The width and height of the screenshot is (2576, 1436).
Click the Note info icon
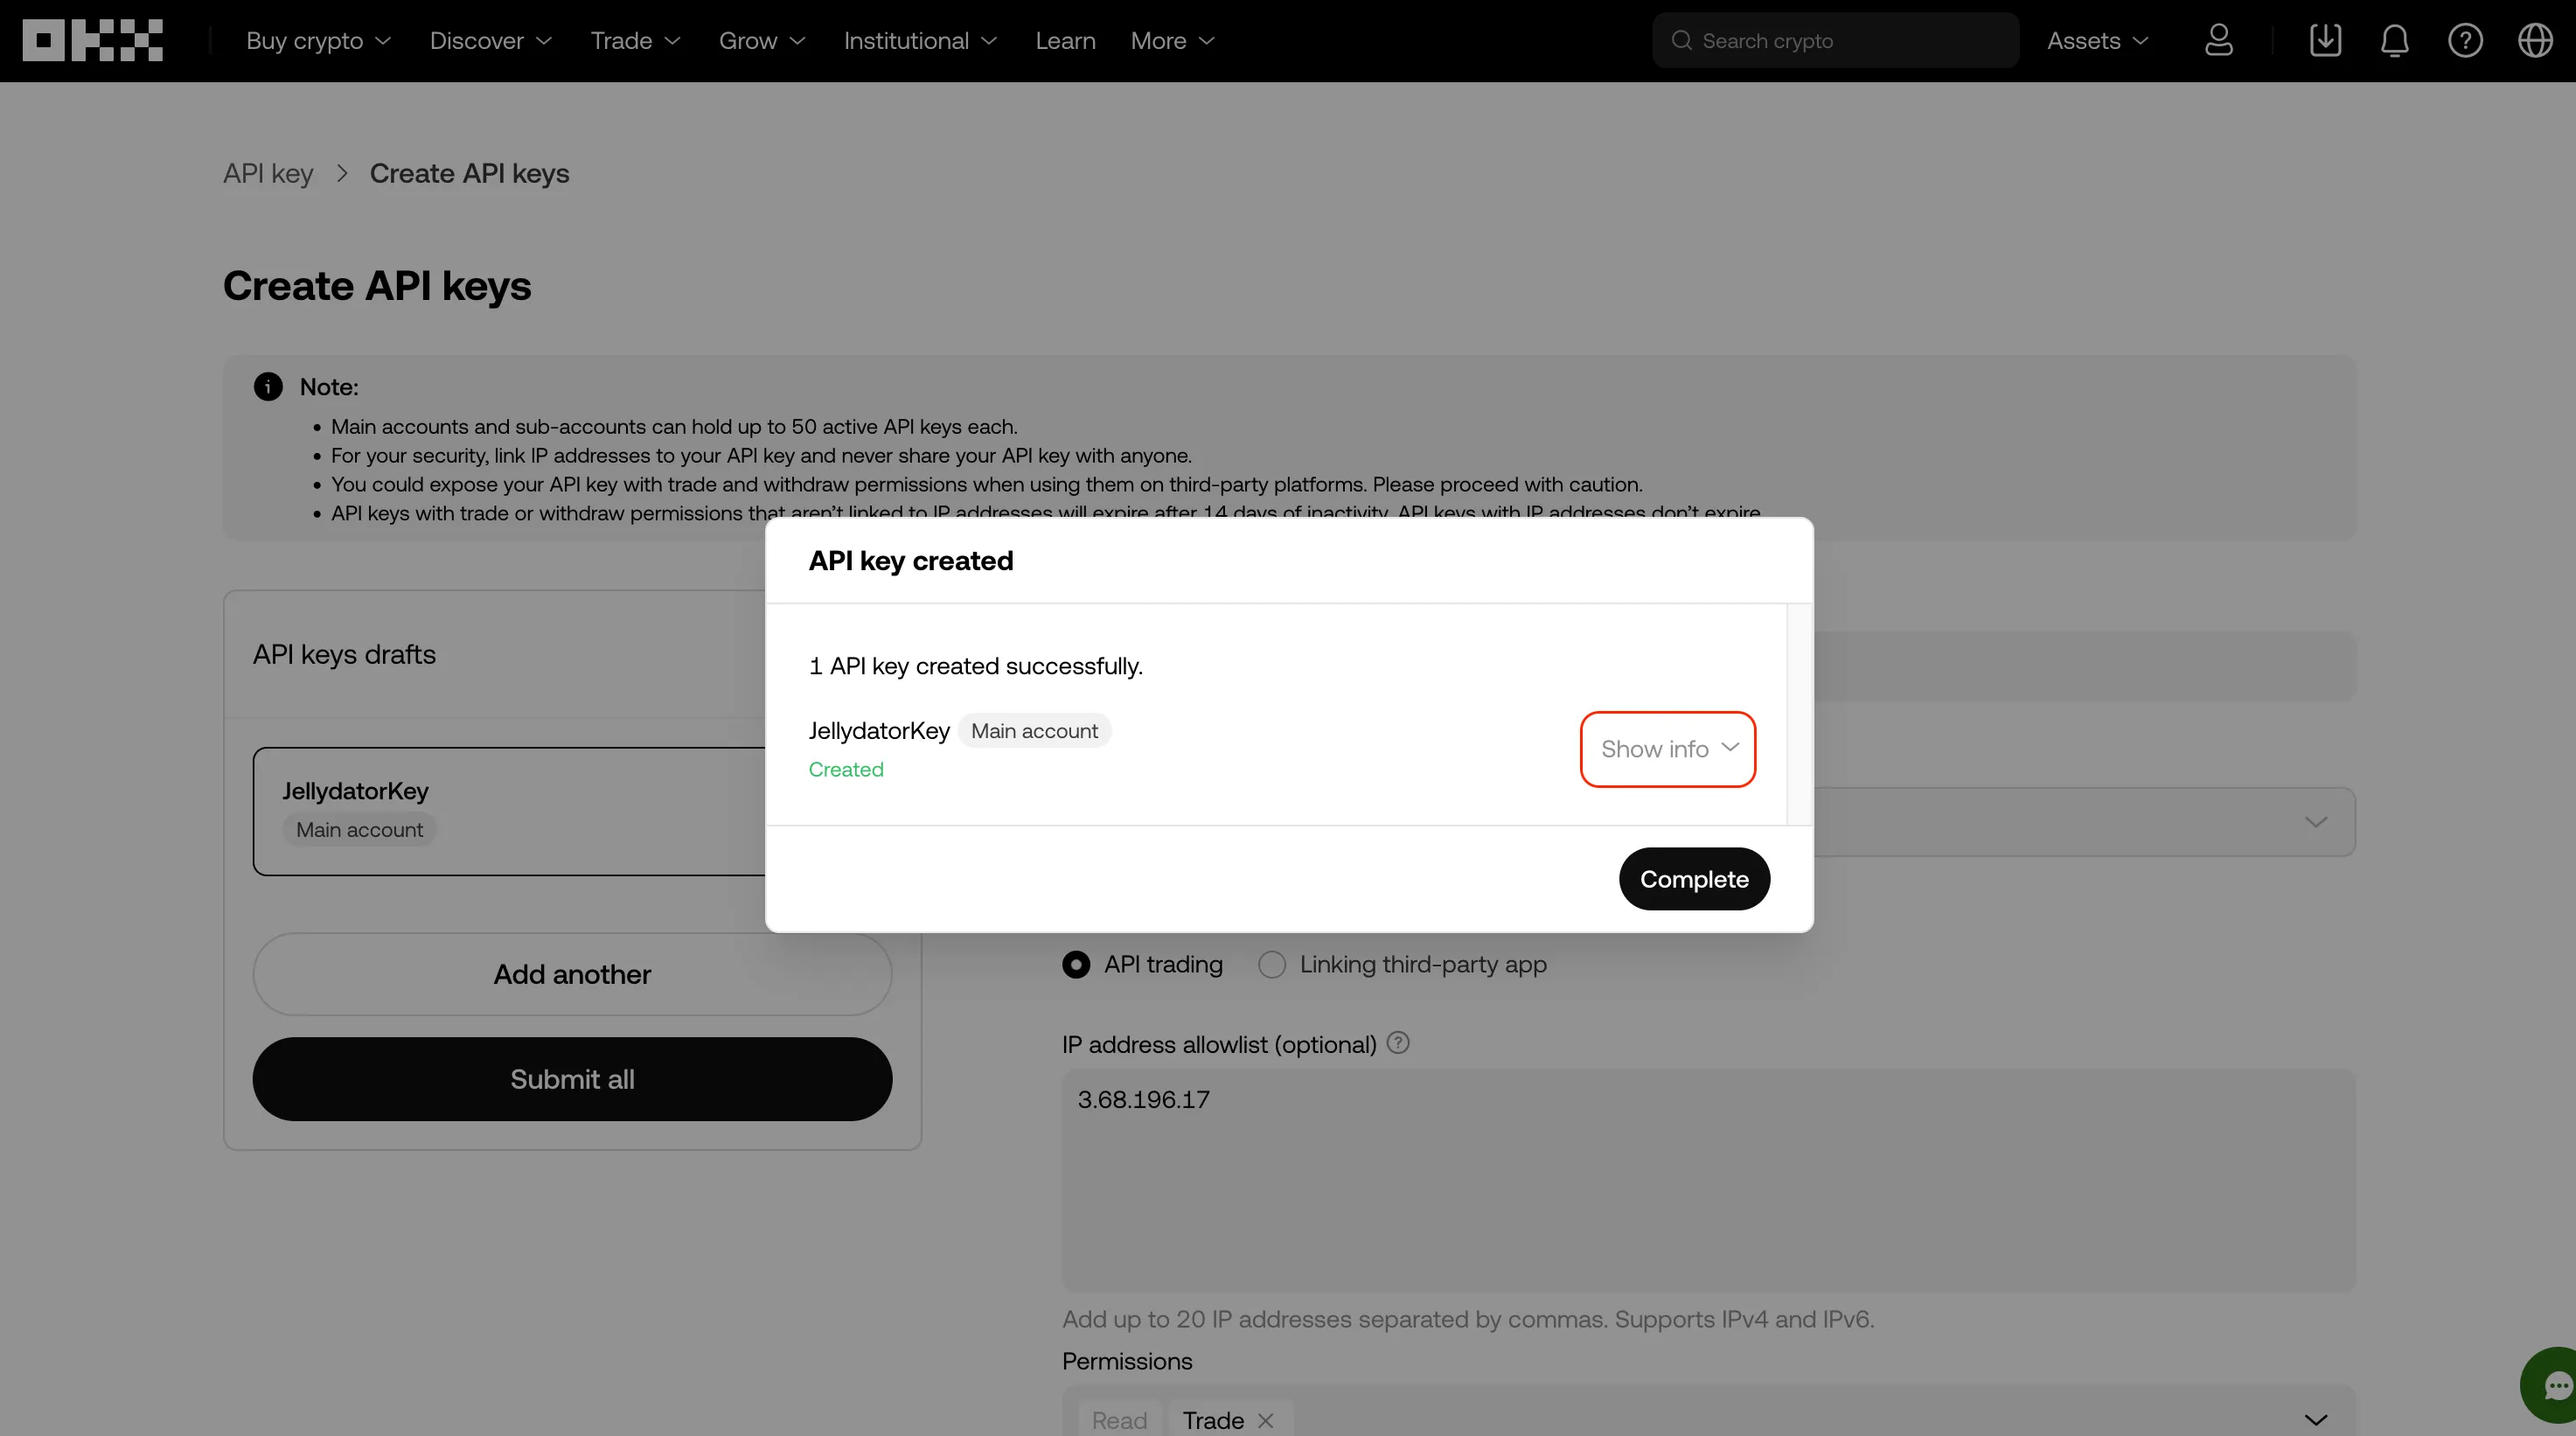(x=268, y=386)
